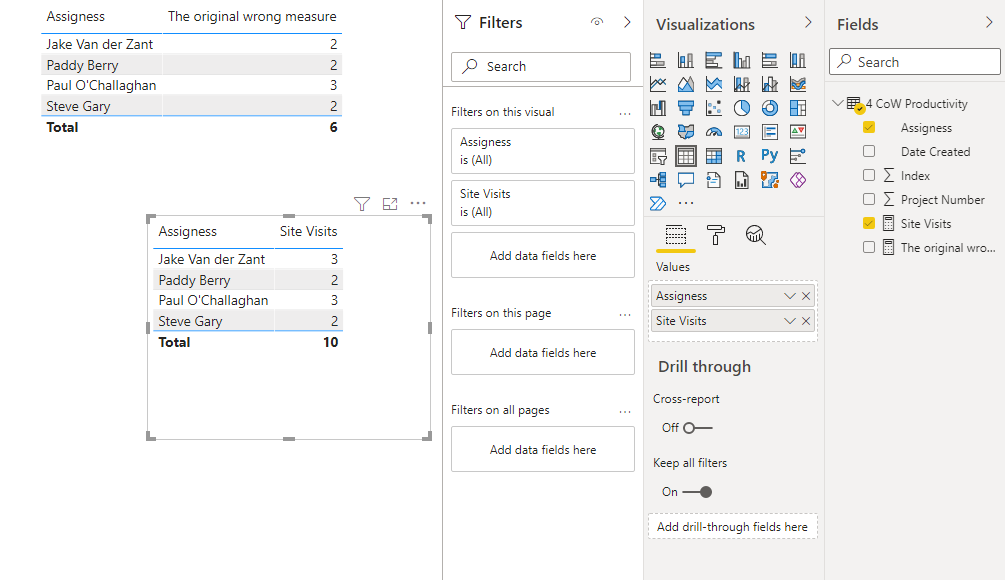Select the Donut chart visual
This screenshot has width=1005, height=580.
(x=770, y=108)
